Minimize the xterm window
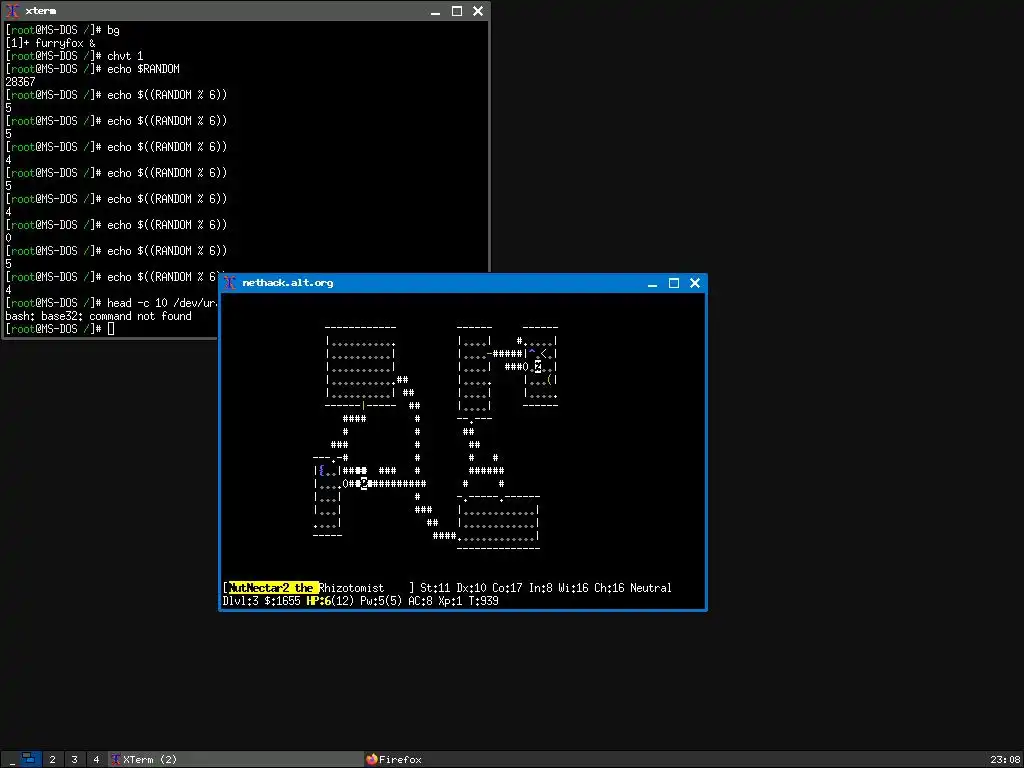 436,11
